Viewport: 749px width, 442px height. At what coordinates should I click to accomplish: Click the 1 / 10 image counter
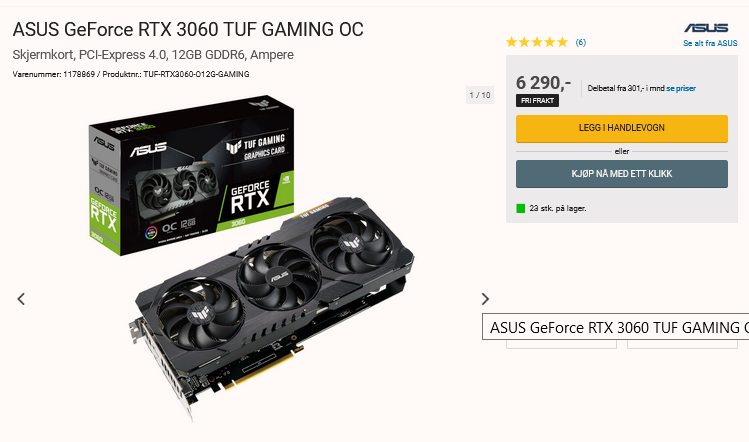coord(480,95)
